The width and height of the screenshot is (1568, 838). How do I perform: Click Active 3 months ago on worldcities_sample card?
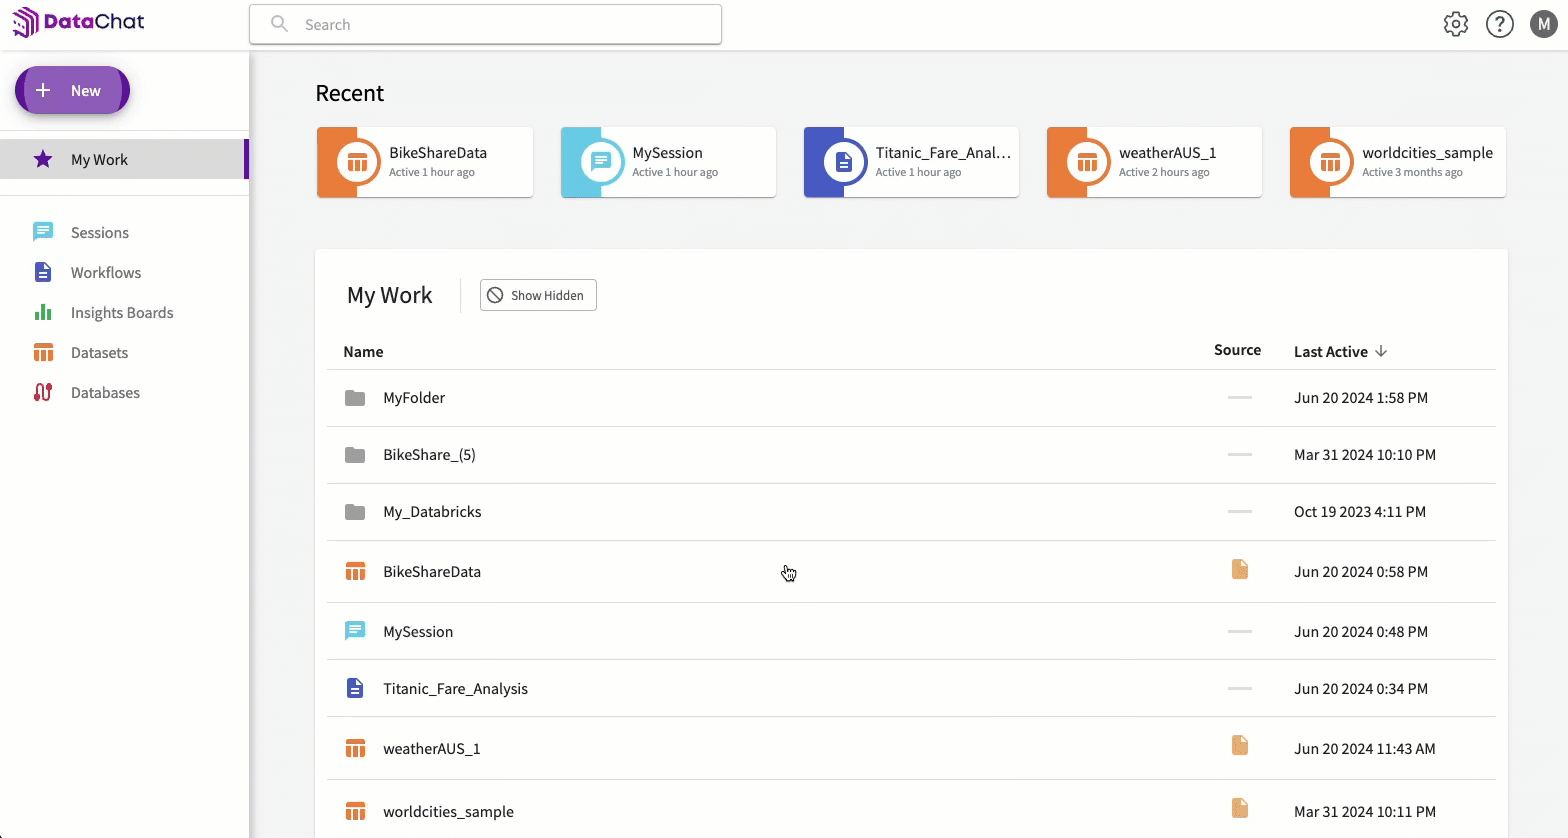pyautogui.click(x=1412, y=172)
